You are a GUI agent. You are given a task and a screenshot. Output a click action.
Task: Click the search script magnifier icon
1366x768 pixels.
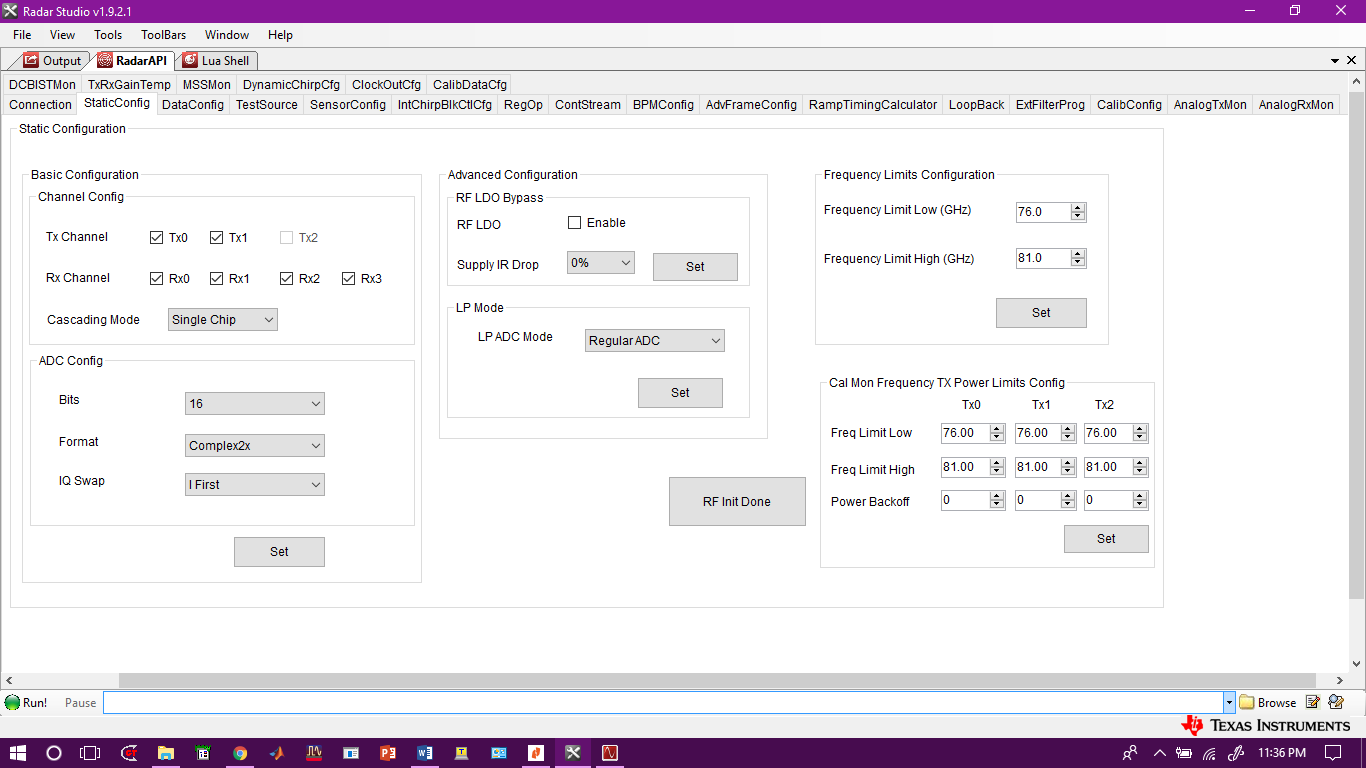point(1337,703)
